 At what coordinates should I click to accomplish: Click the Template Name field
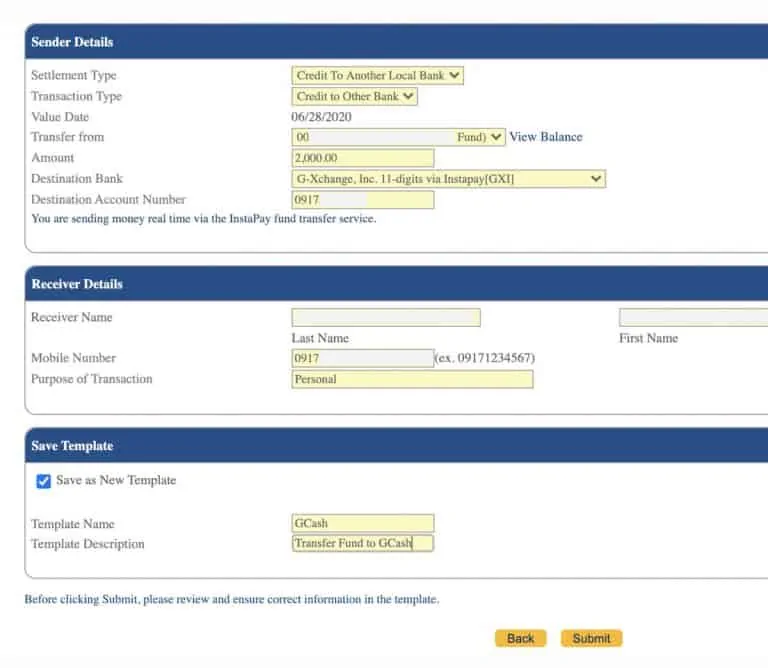pos(363,523)
